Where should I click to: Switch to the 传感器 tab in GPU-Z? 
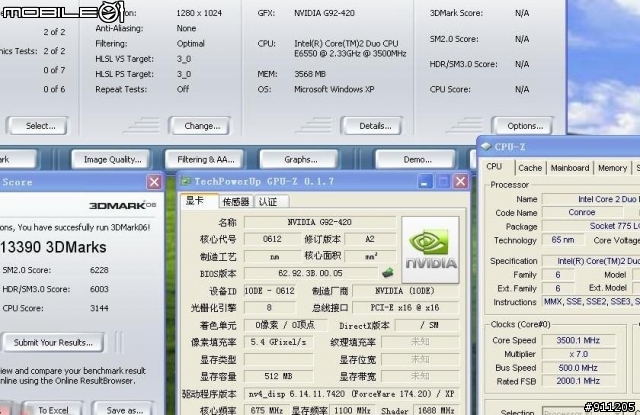(236, 202)
